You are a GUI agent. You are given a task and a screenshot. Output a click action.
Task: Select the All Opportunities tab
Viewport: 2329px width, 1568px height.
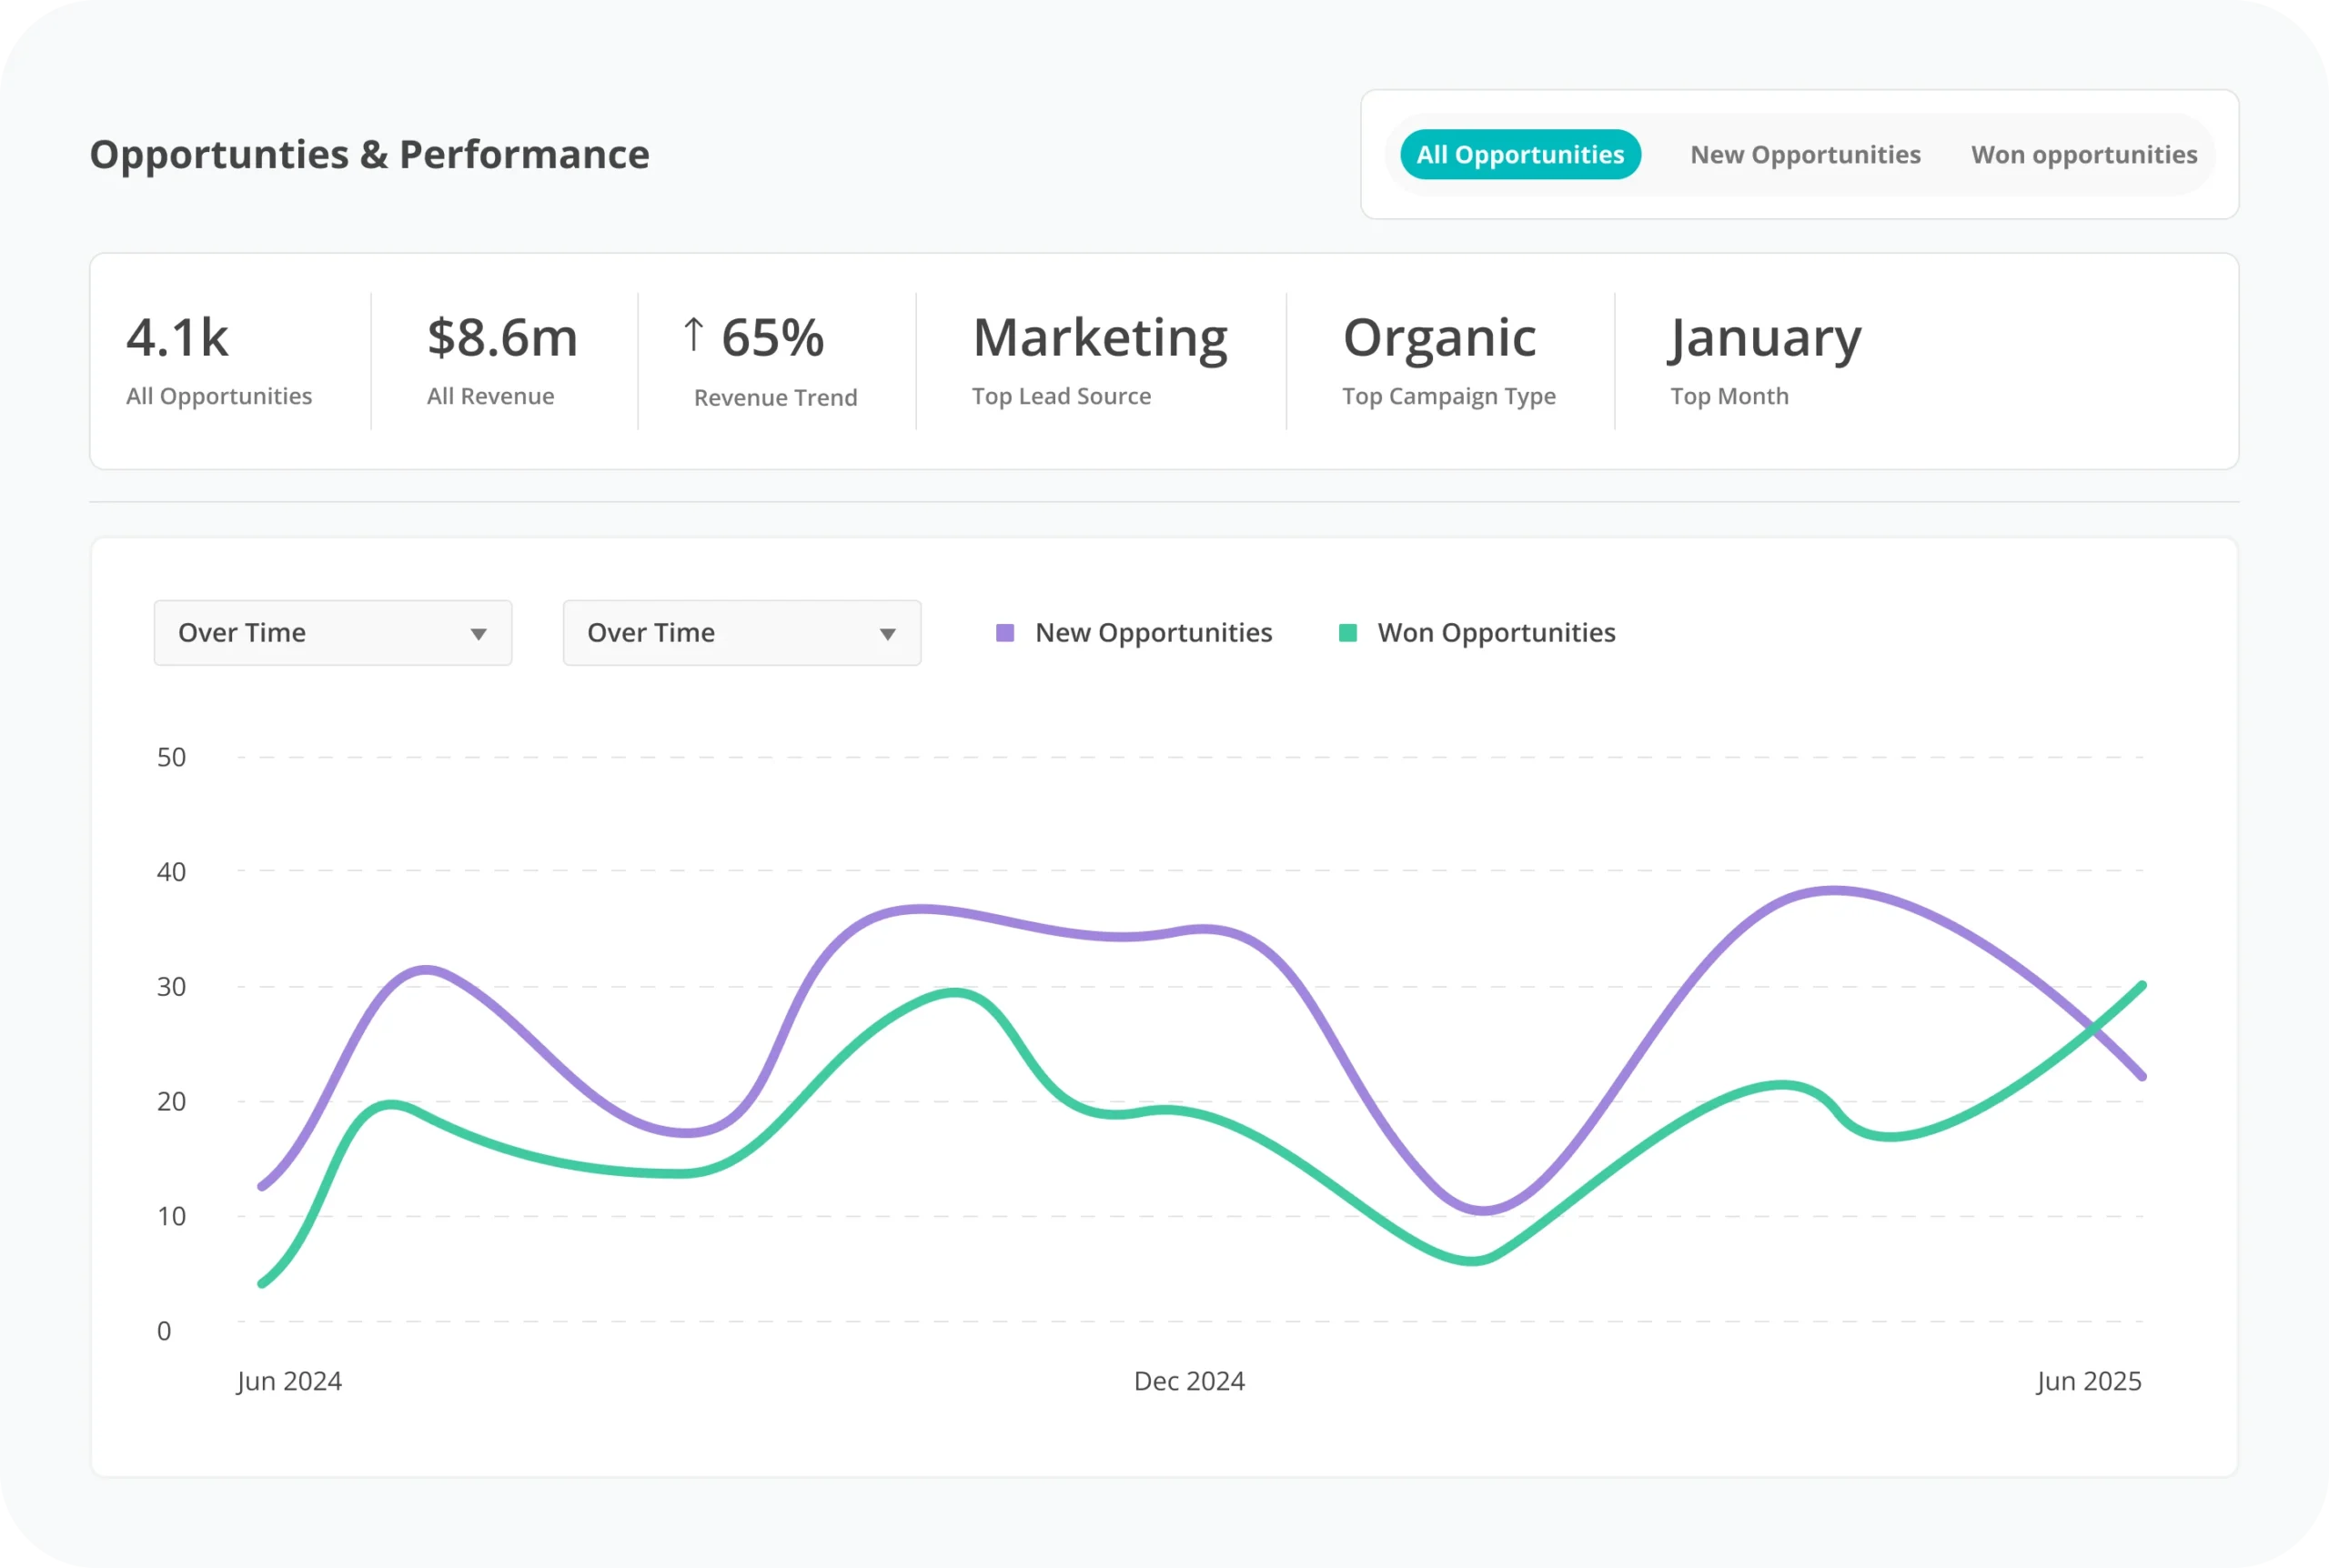pos(1520,155)
